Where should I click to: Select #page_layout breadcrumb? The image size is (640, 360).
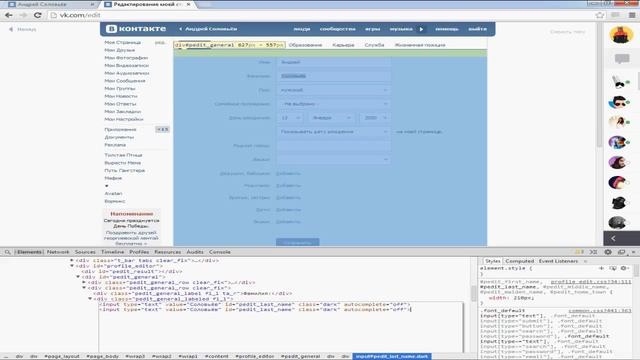[62, 356]
